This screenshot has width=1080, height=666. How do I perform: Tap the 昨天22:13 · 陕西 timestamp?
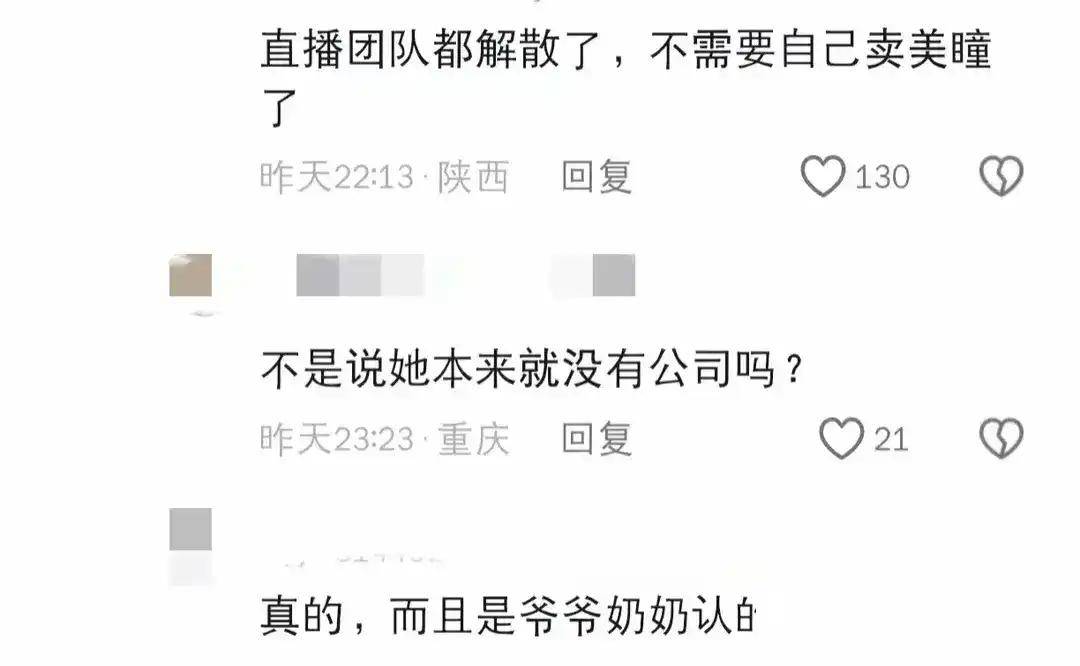click(x=384, y=177)
